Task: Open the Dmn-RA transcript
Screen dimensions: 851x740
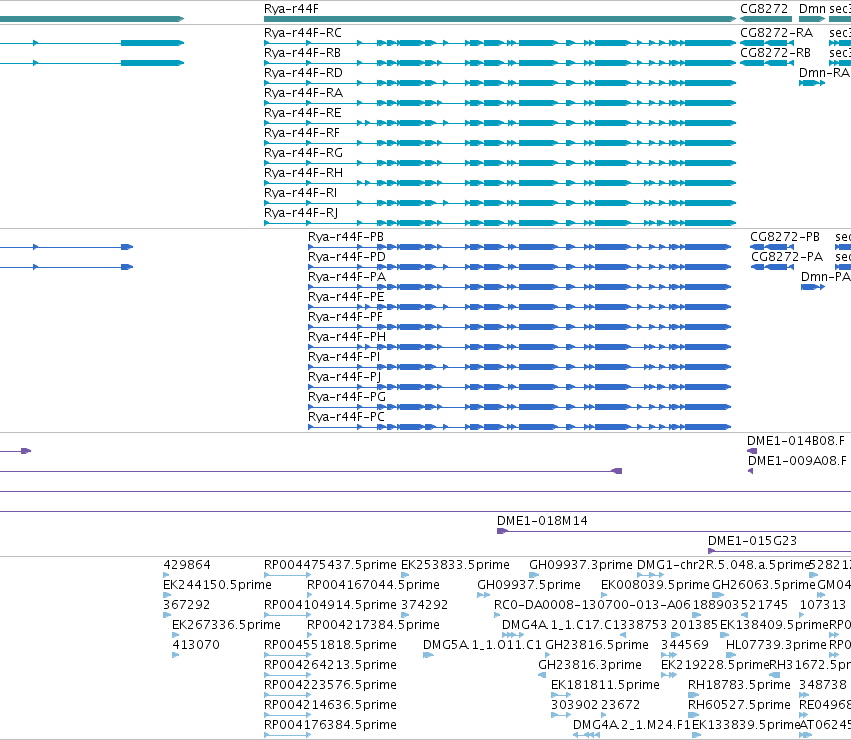Action: 823,73
